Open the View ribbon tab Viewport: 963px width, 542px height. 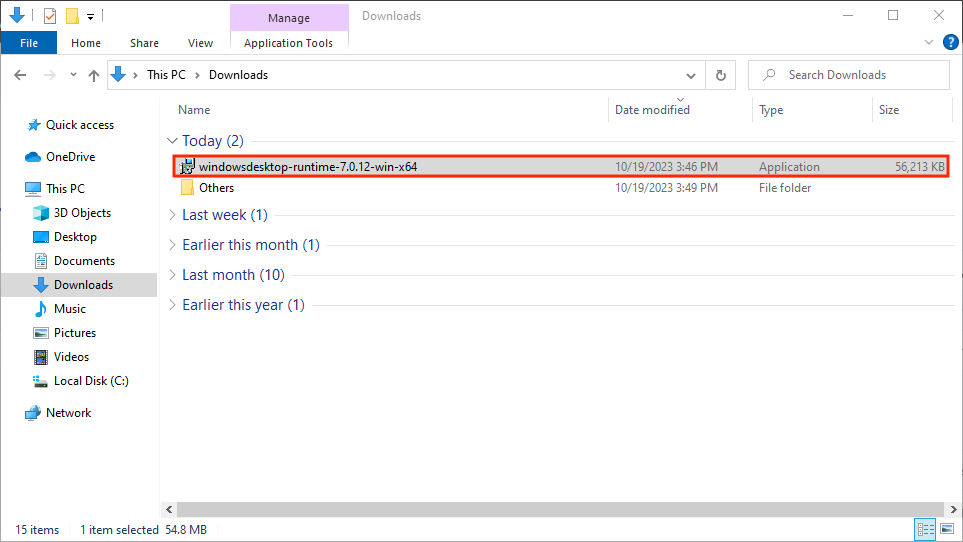tap(200, 43)
